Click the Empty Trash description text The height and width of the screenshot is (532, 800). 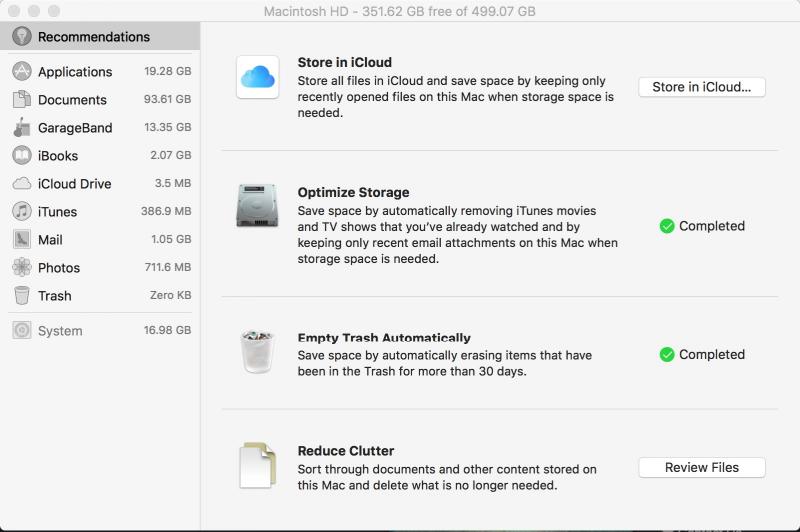(x=445, y=363)
